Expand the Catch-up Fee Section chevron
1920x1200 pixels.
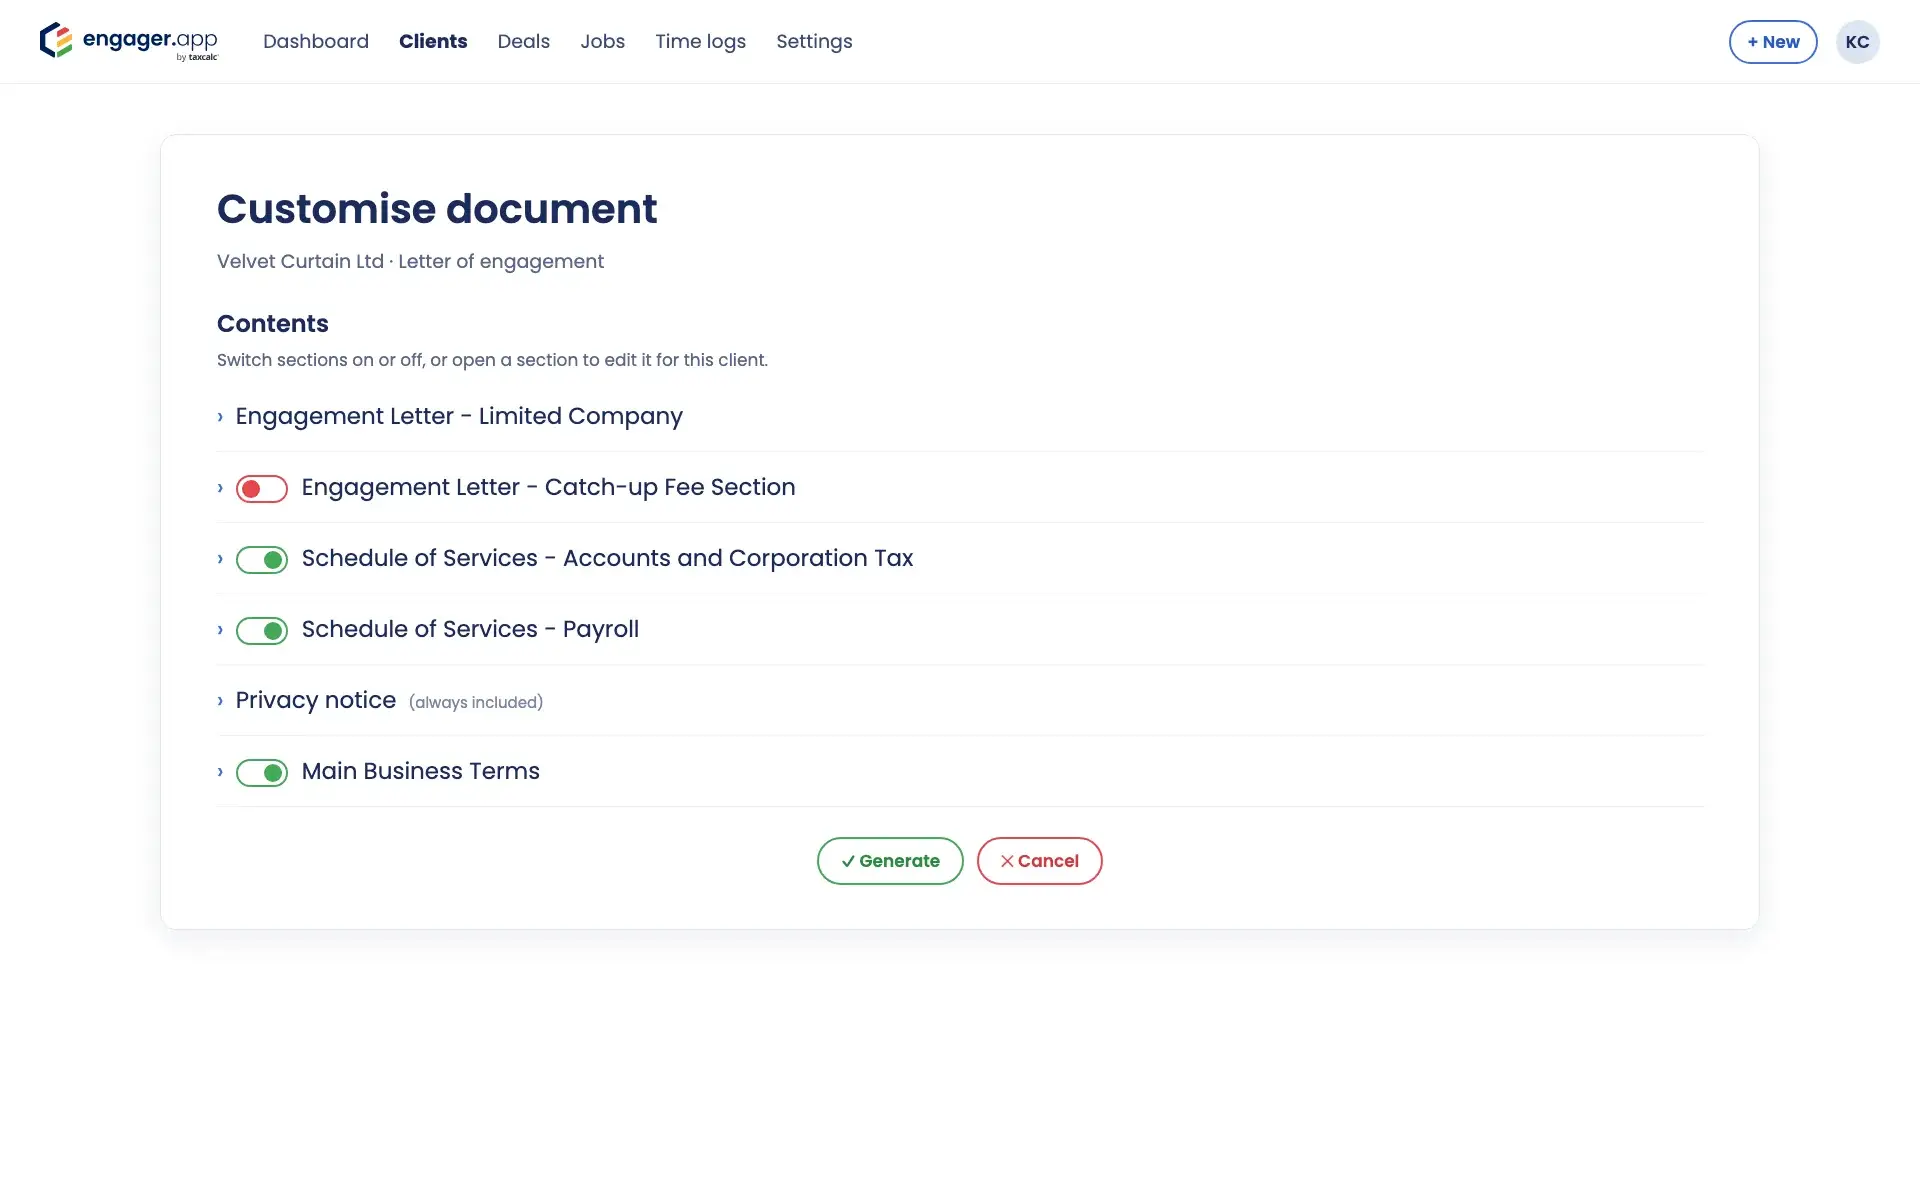[220, 488]
